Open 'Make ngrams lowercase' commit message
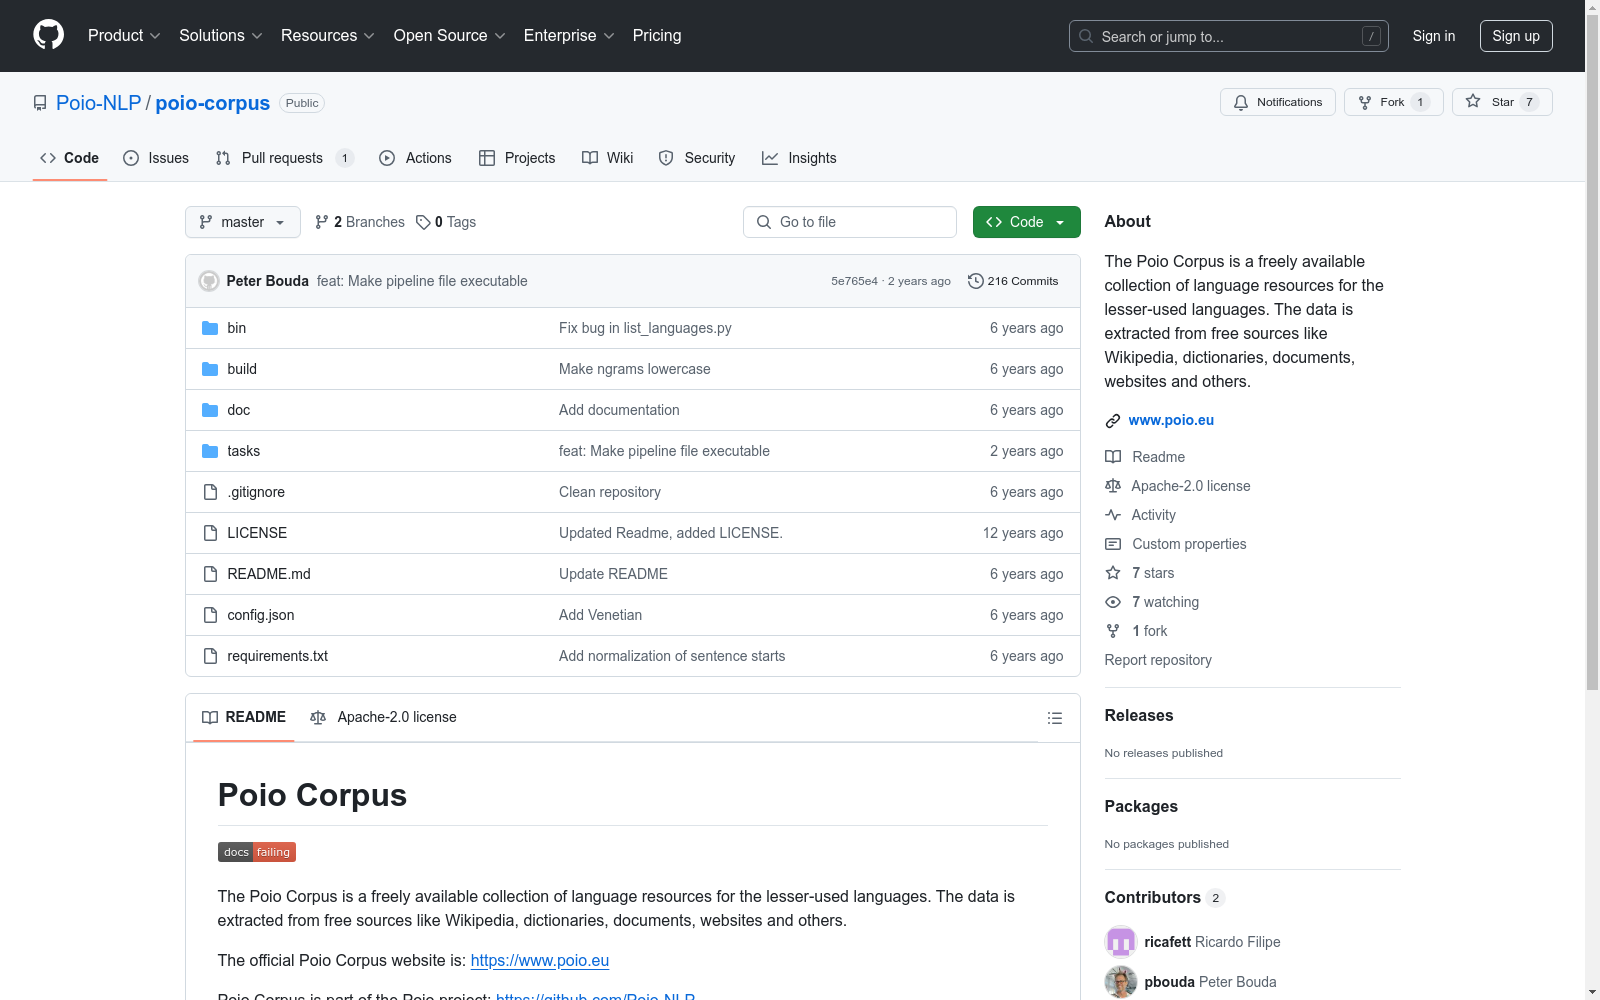The image size is (1600, 1000). coord(634,369)
